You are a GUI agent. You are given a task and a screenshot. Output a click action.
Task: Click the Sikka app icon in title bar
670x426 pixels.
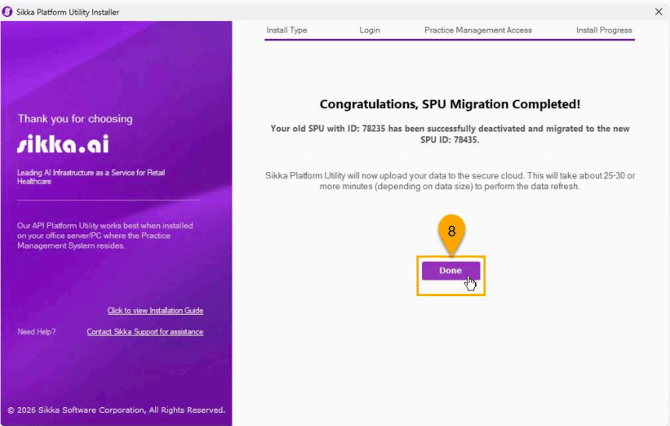[x=10, y=9]
